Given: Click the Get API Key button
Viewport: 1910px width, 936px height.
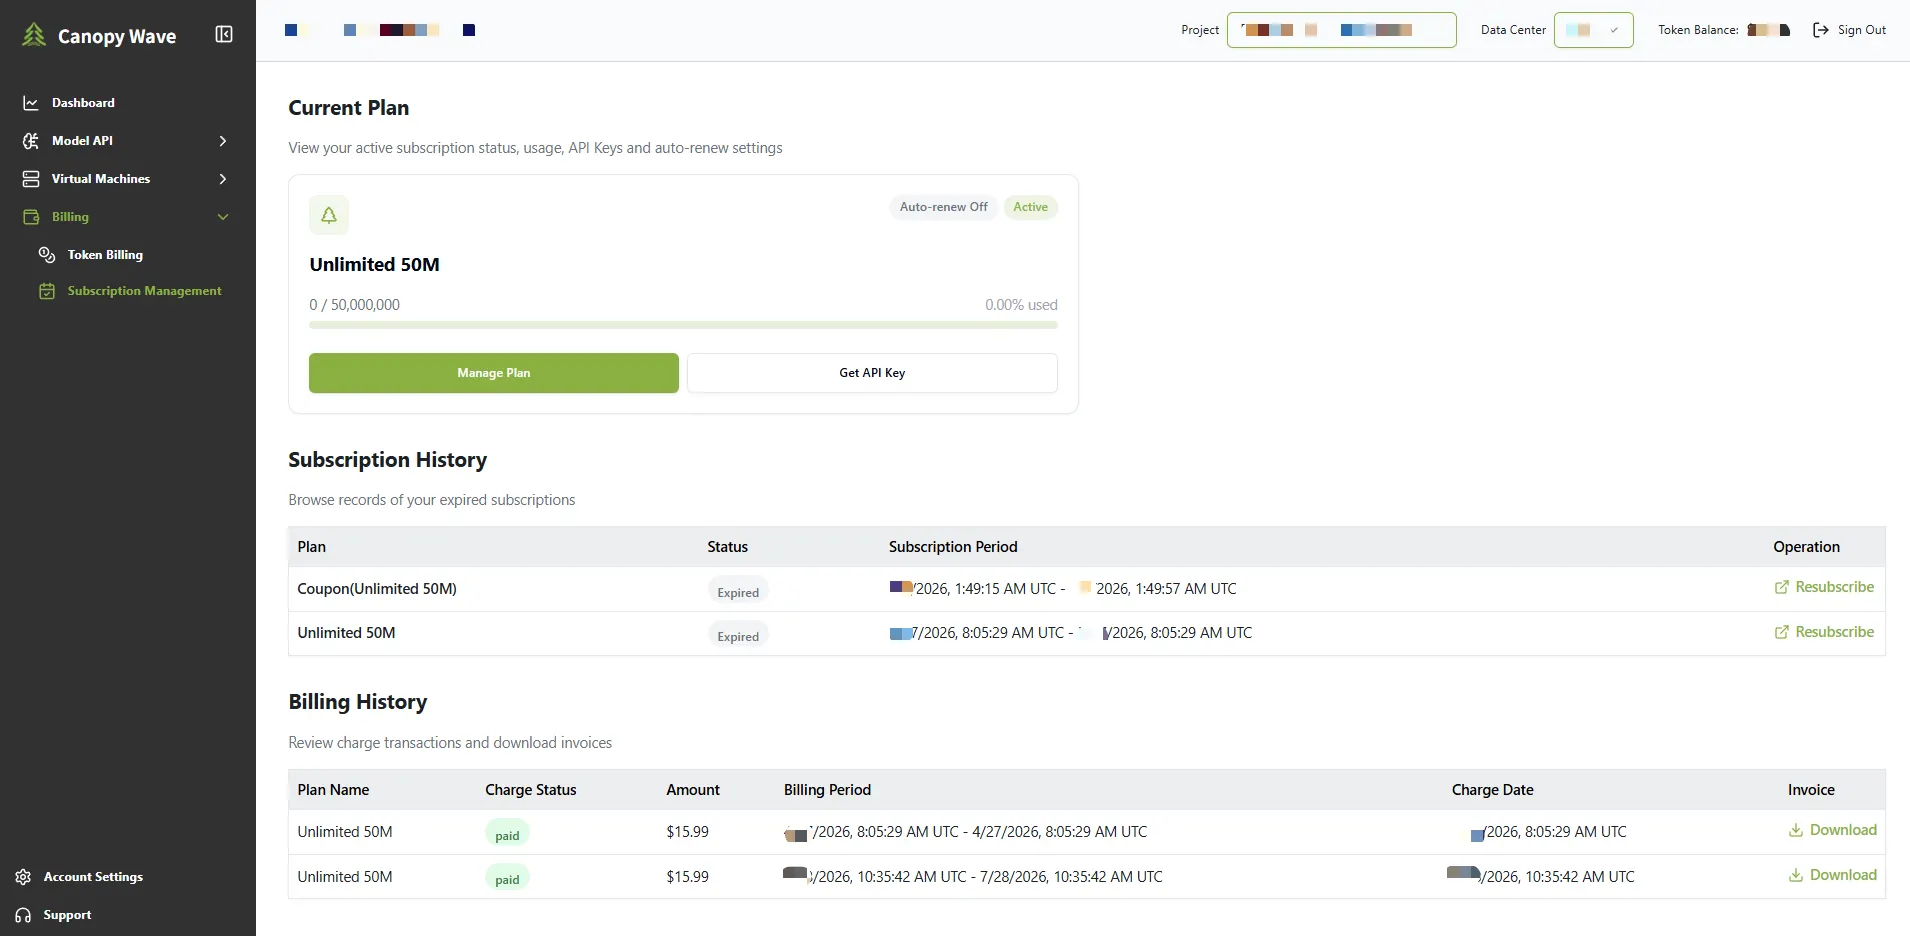Looking at the screenshot, I should click(872, 373).
